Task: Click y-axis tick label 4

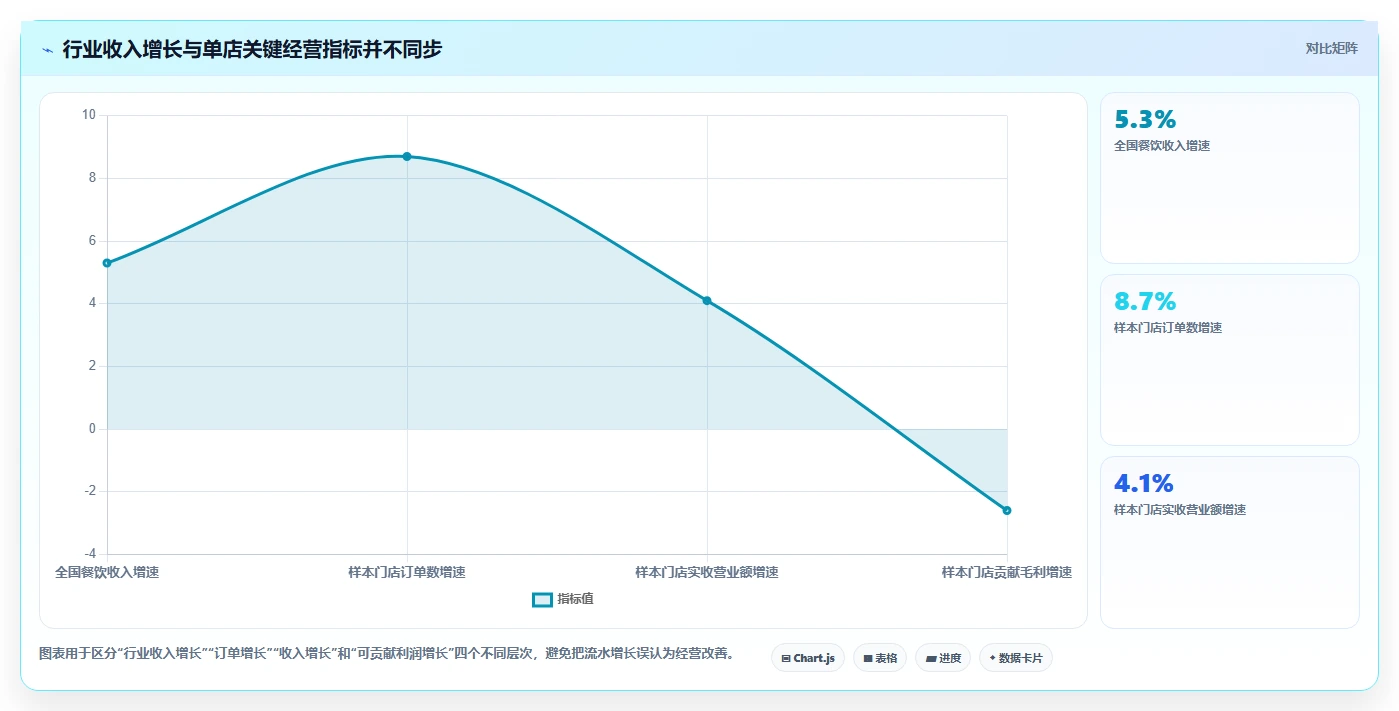Action: pyautogui.click(x=92, y=303)
